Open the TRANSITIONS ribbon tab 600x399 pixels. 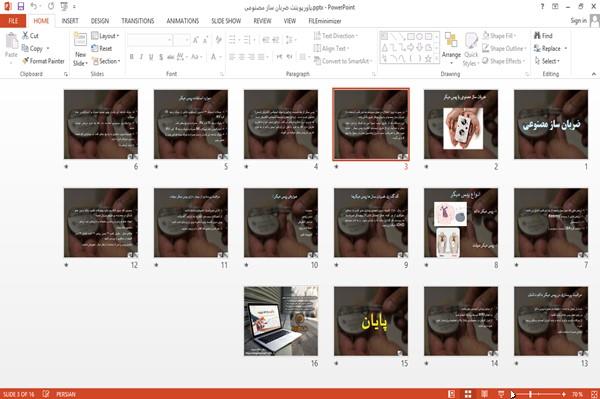[x=138, y=21]
